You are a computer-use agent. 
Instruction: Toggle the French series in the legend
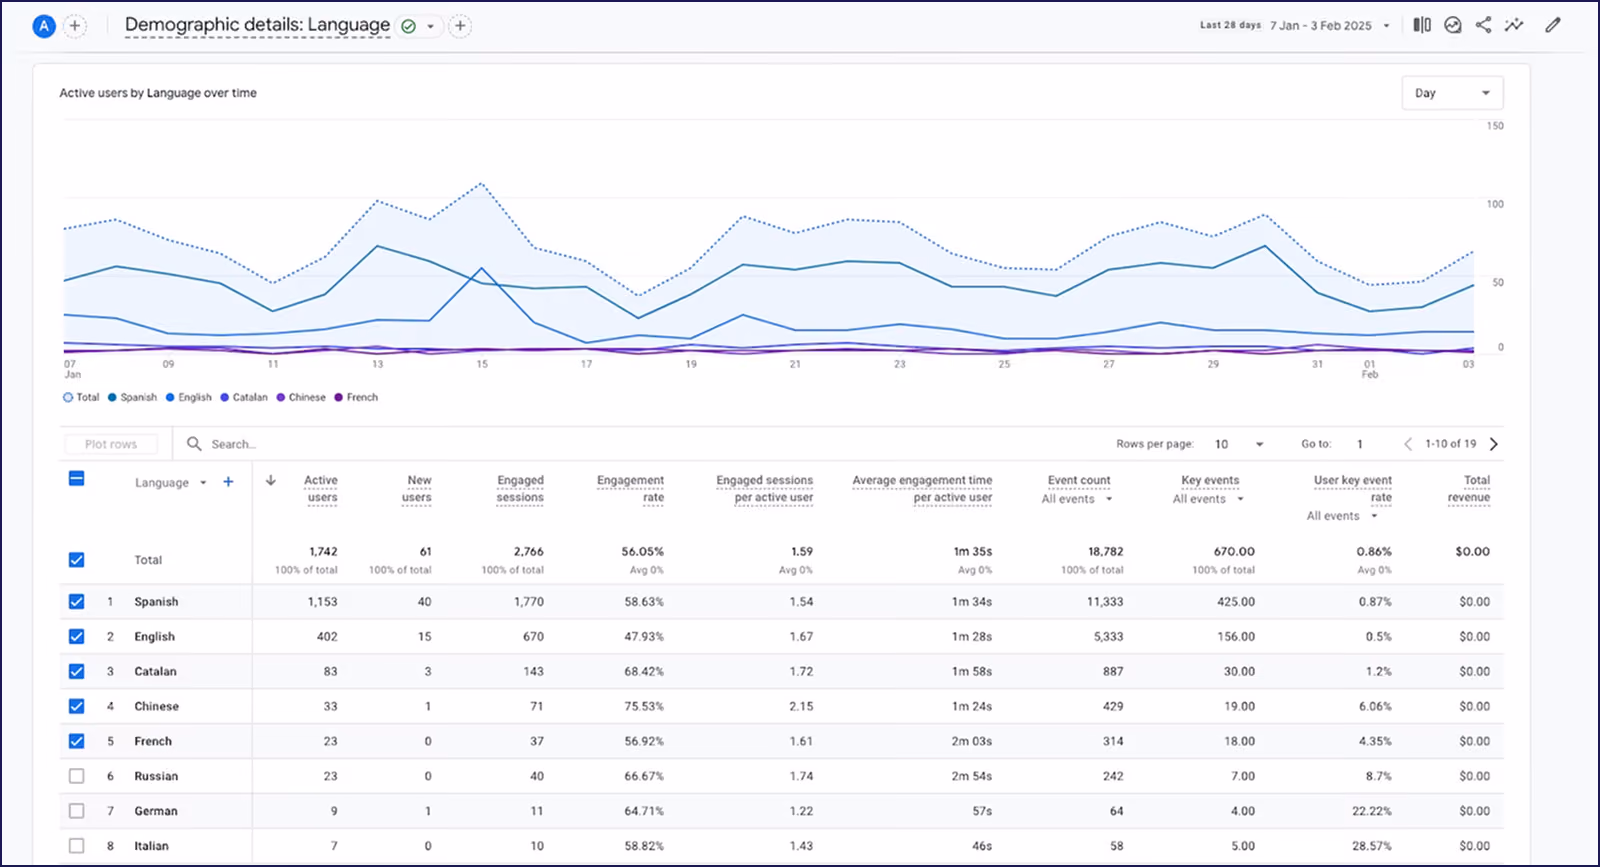click(x=356, y=397)
